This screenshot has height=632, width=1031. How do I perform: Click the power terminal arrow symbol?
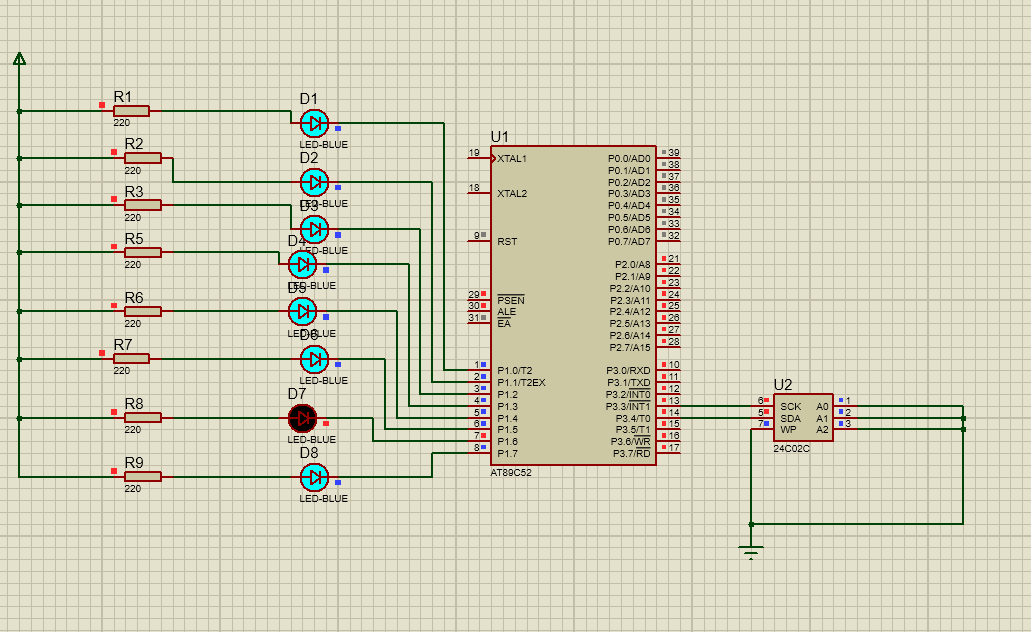tap(19, 59)
